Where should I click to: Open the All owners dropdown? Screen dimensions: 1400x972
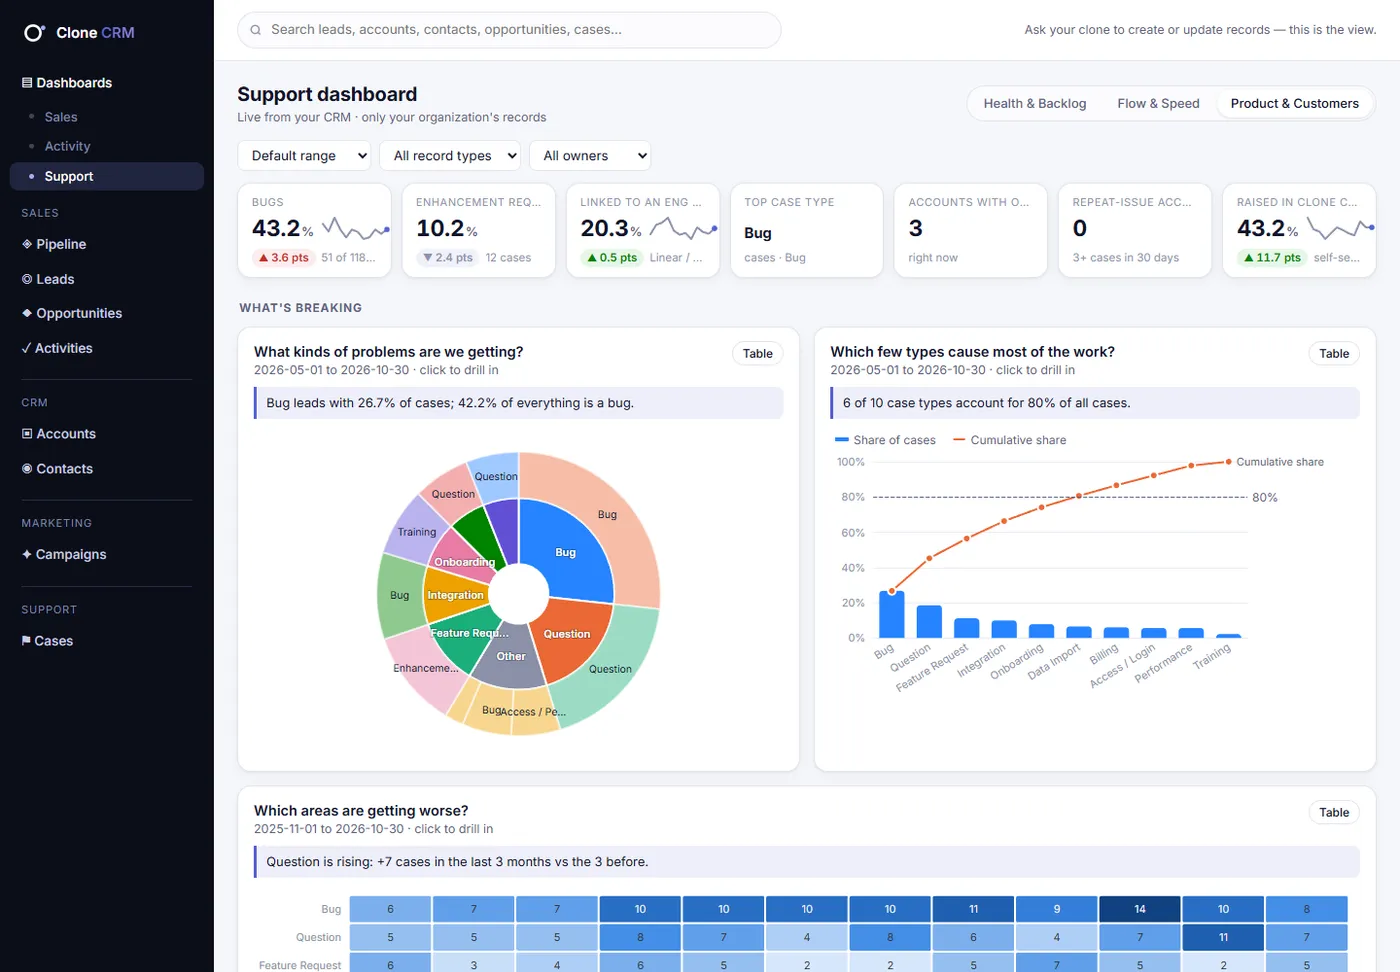590,156
